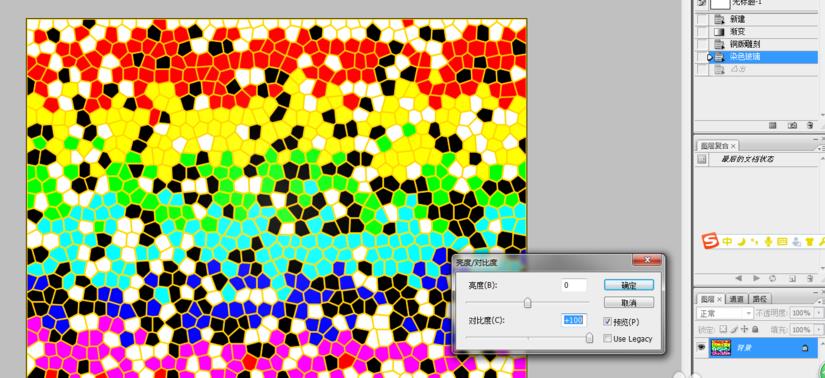Click the 亮度 brightness slider handle
This screenshot has width=825, height=378.
(x=528, y=303)
